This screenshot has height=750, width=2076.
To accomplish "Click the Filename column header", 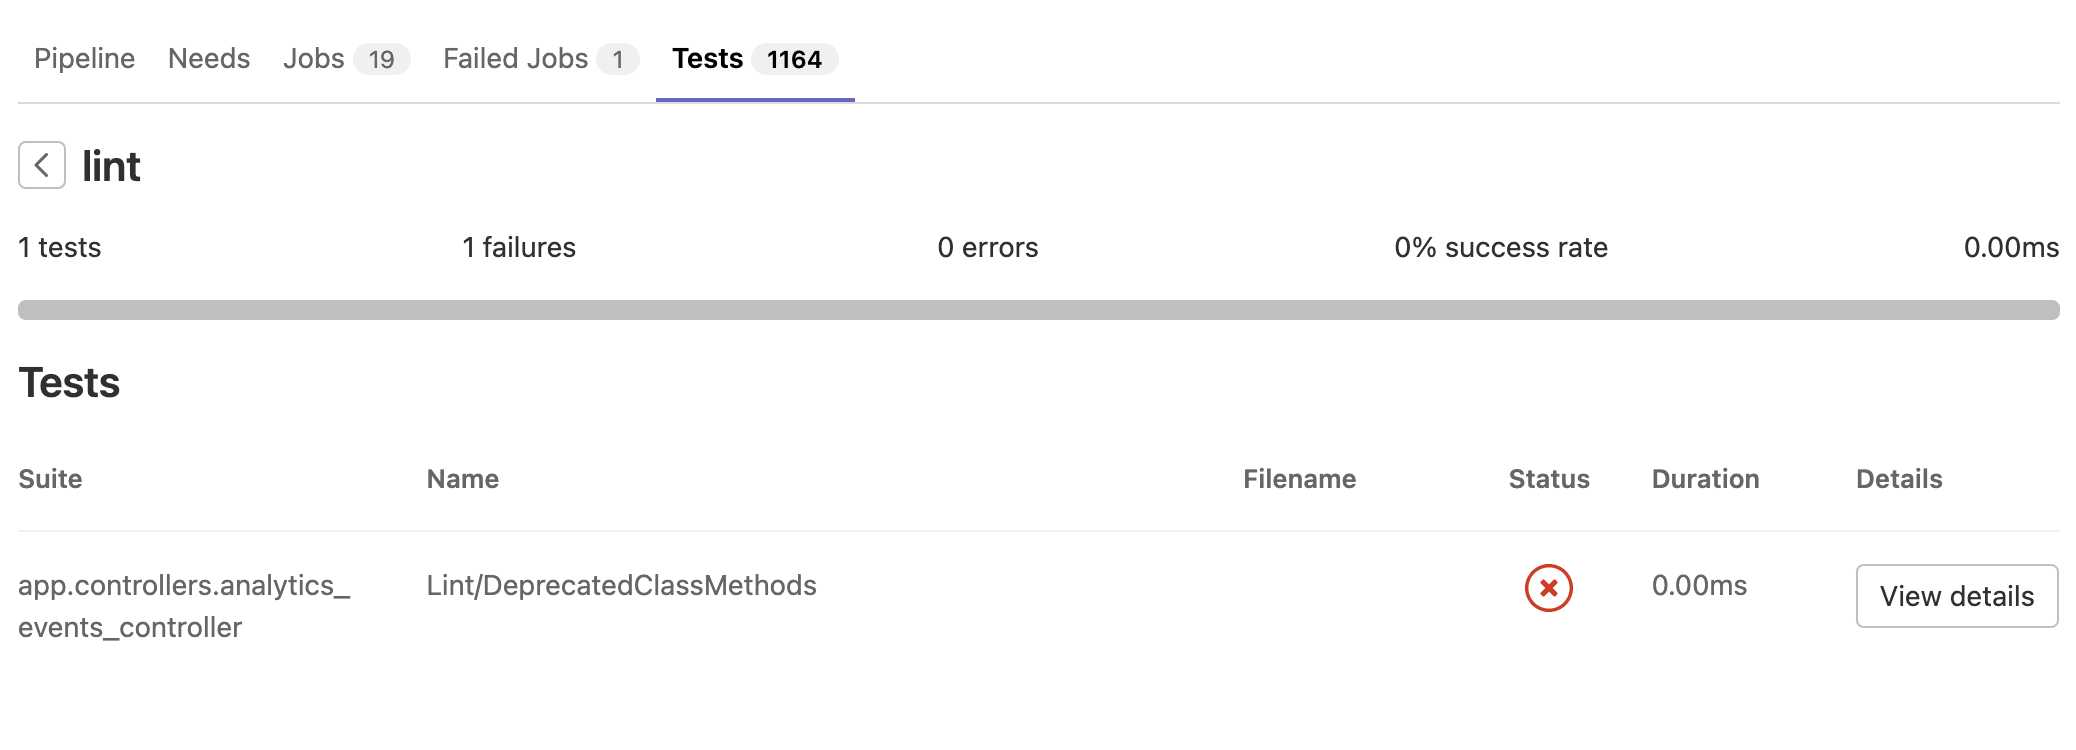I will tap(1299, 479).
